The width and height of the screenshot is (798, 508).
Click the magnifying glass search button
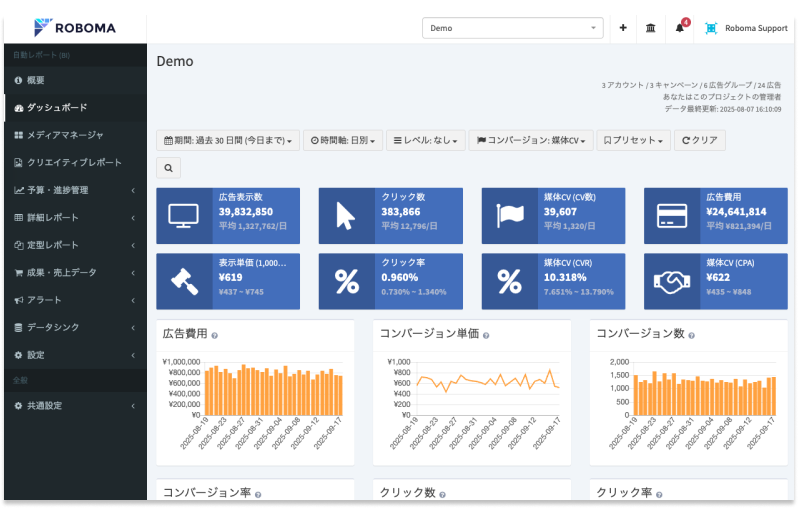click(169, 167)
